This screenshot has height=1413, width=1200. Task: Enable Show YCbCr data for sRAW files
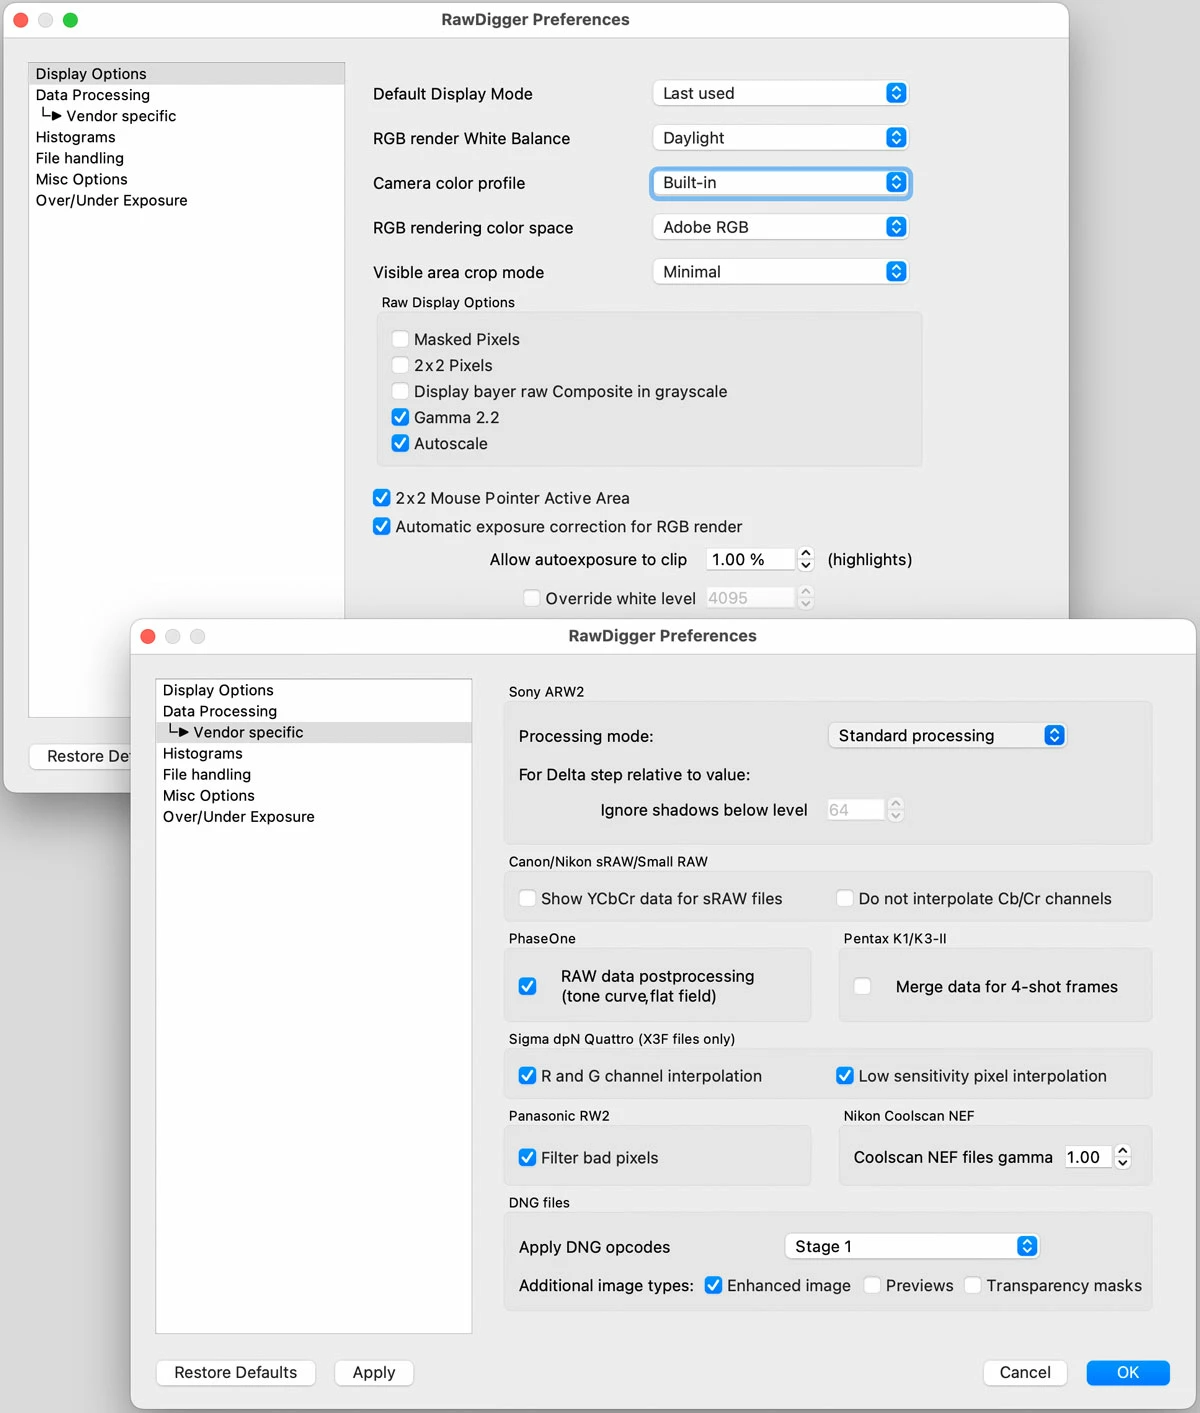(527, 898)
